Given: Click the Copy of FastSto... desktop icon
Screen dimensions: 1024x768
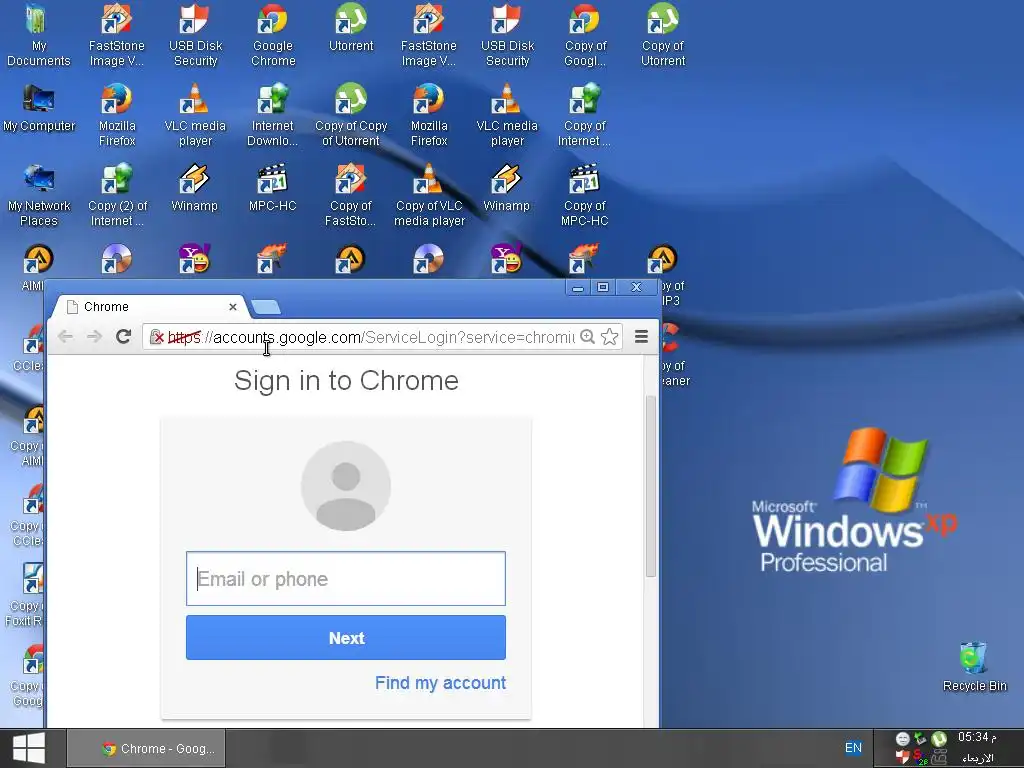Looking at the screenshot, I should coord(351,195).
